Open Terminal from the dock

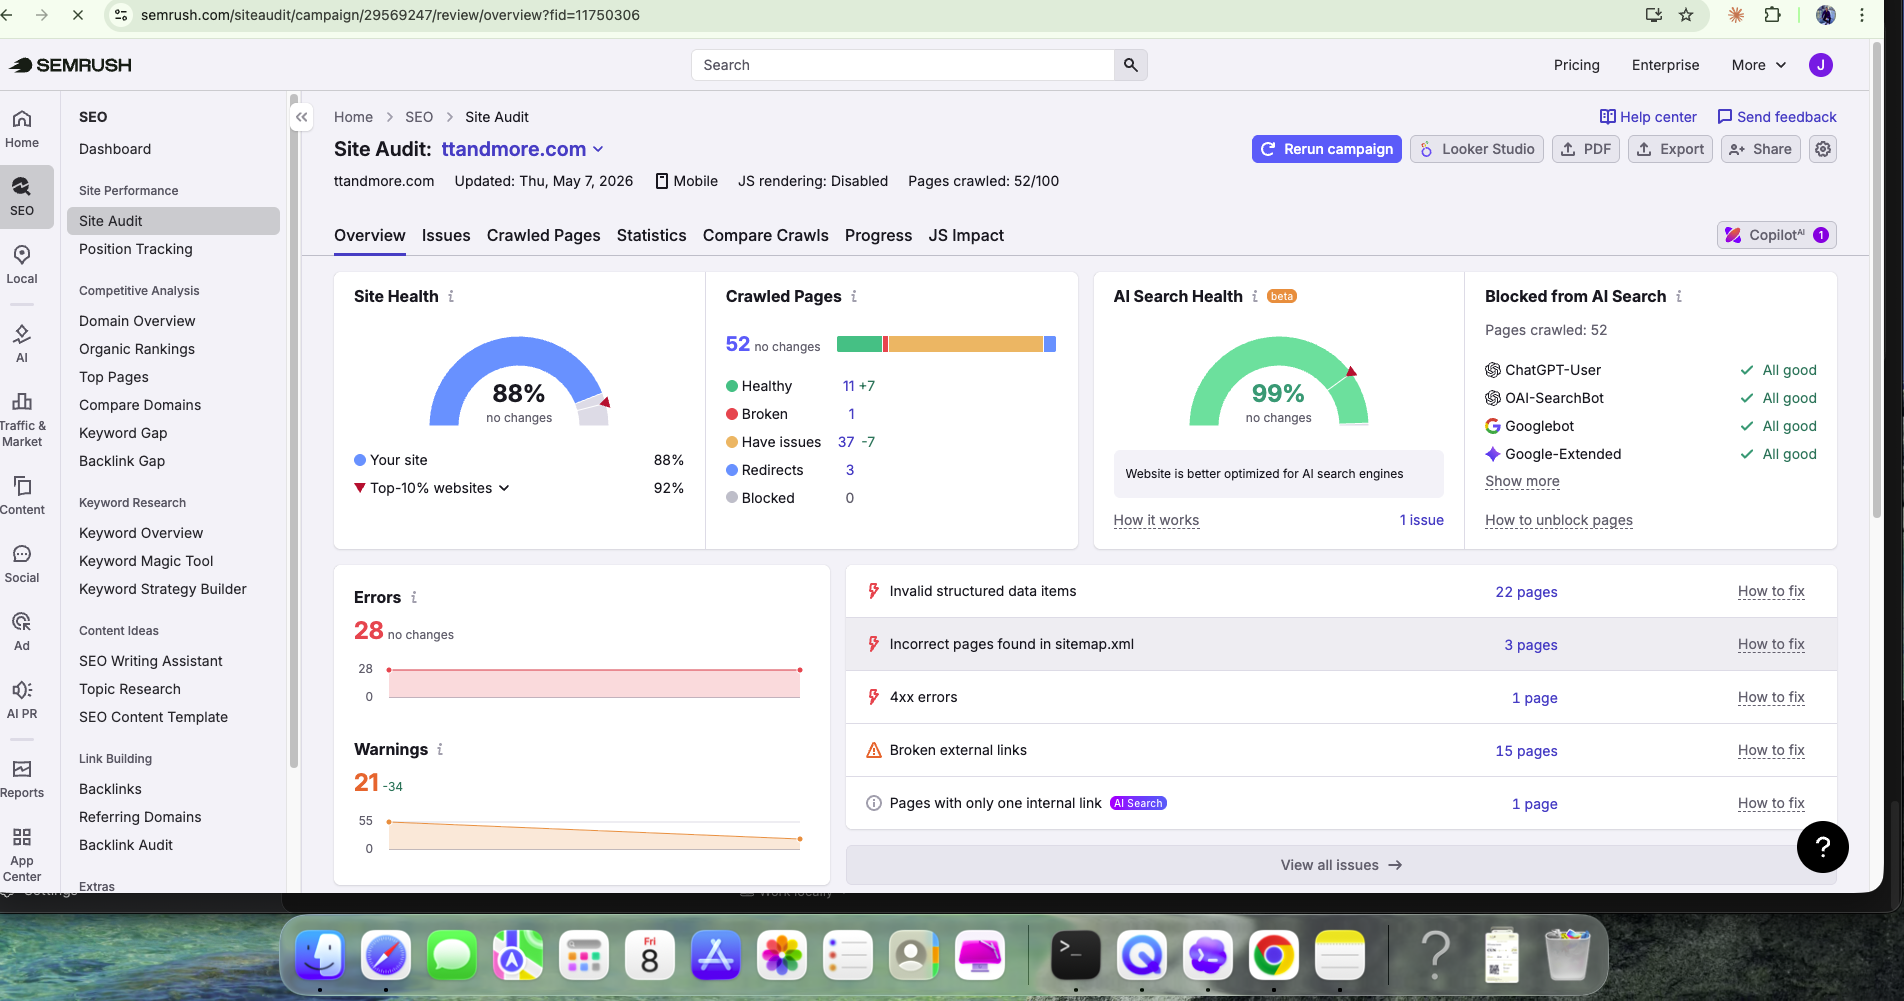(1076, 956)
